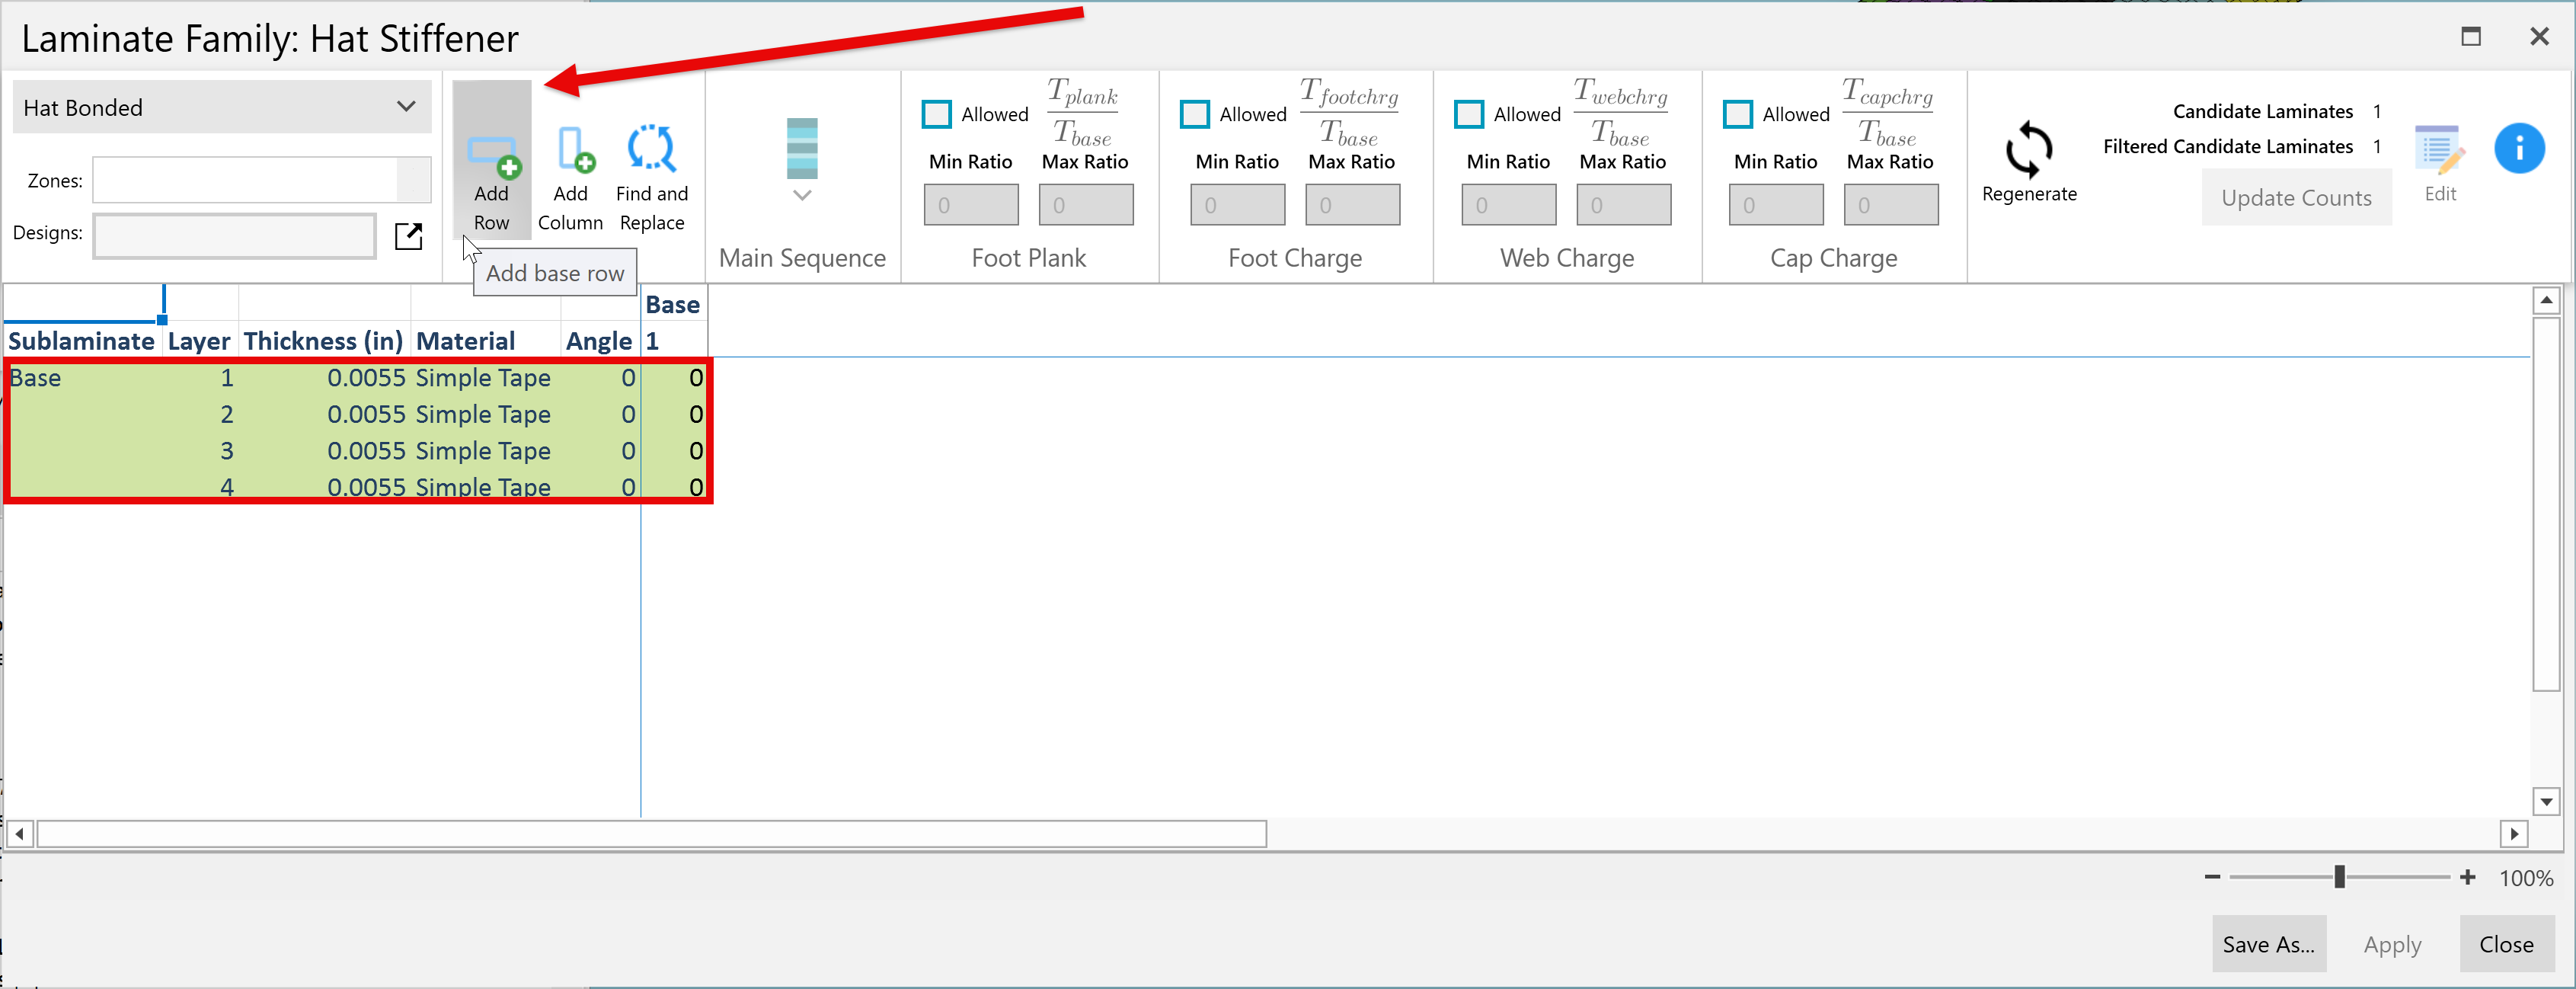Click Web Charge Min Ratio field
This screenshot has width=2576, height=989.
[x=1509, y=205]
